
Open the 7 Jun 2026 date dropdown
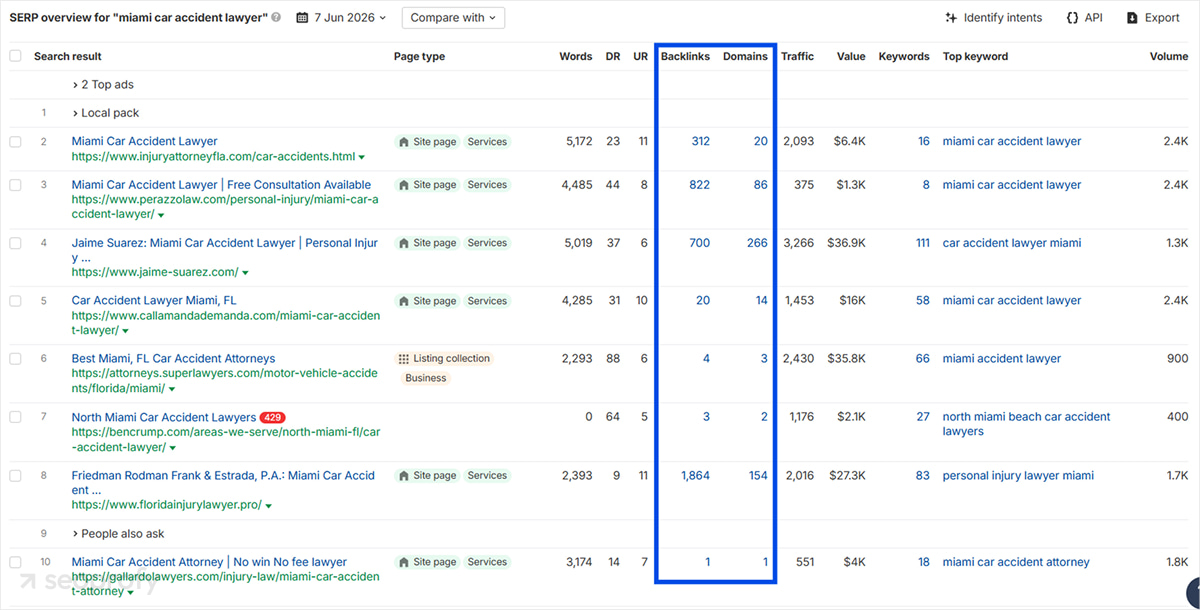point(341,18)
